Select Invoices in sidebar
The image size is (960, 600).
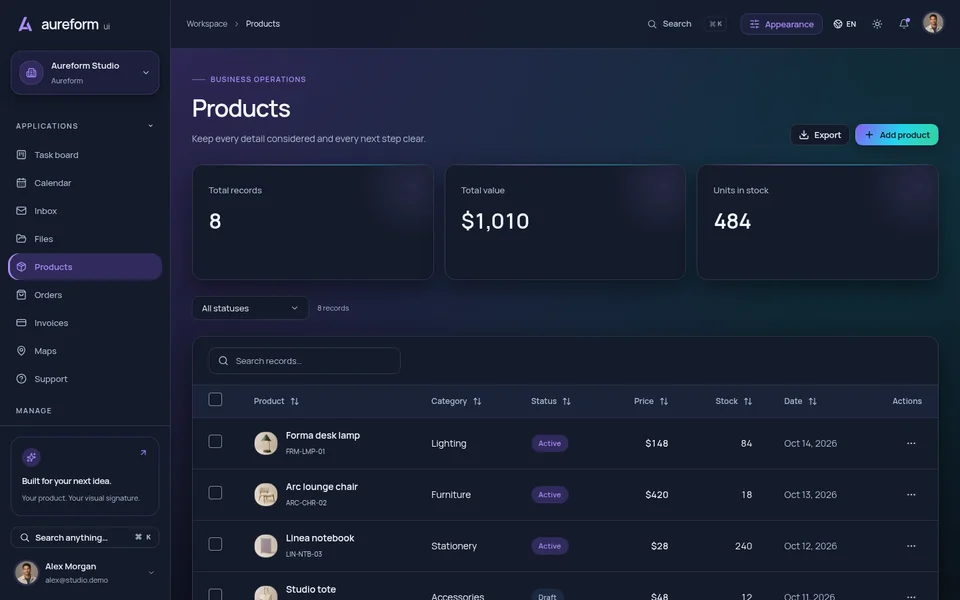pyautogui.click(x=85, y=323)
